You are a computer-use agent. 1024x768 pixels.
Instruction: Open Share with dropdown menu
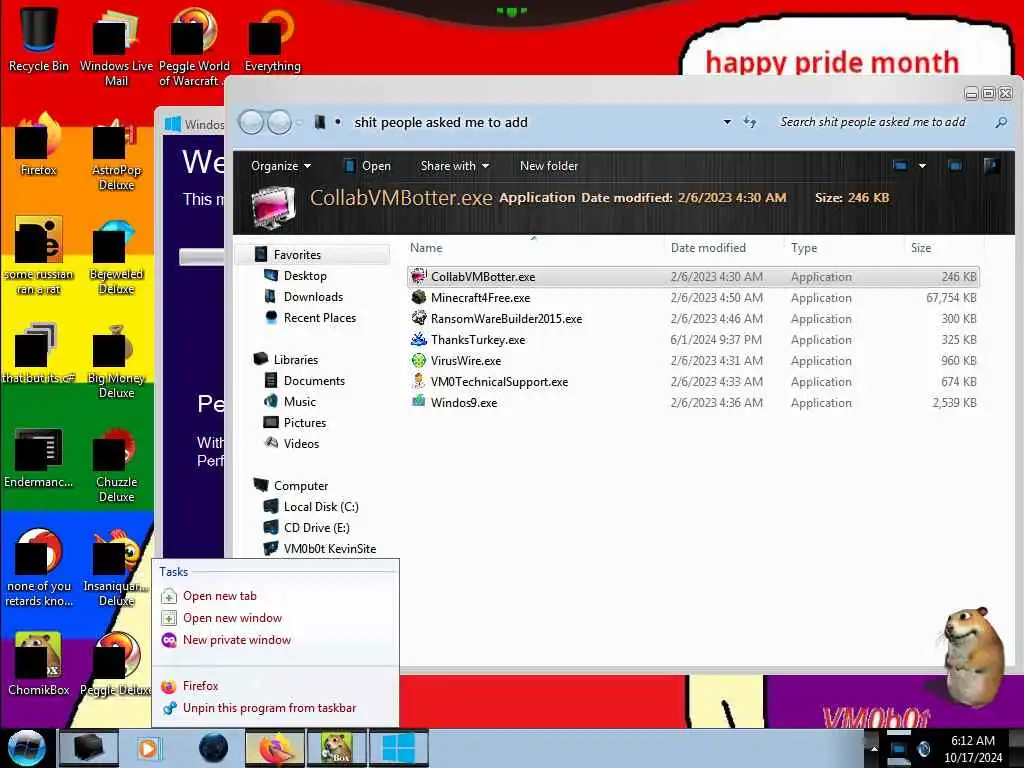[x=455, y=166]
